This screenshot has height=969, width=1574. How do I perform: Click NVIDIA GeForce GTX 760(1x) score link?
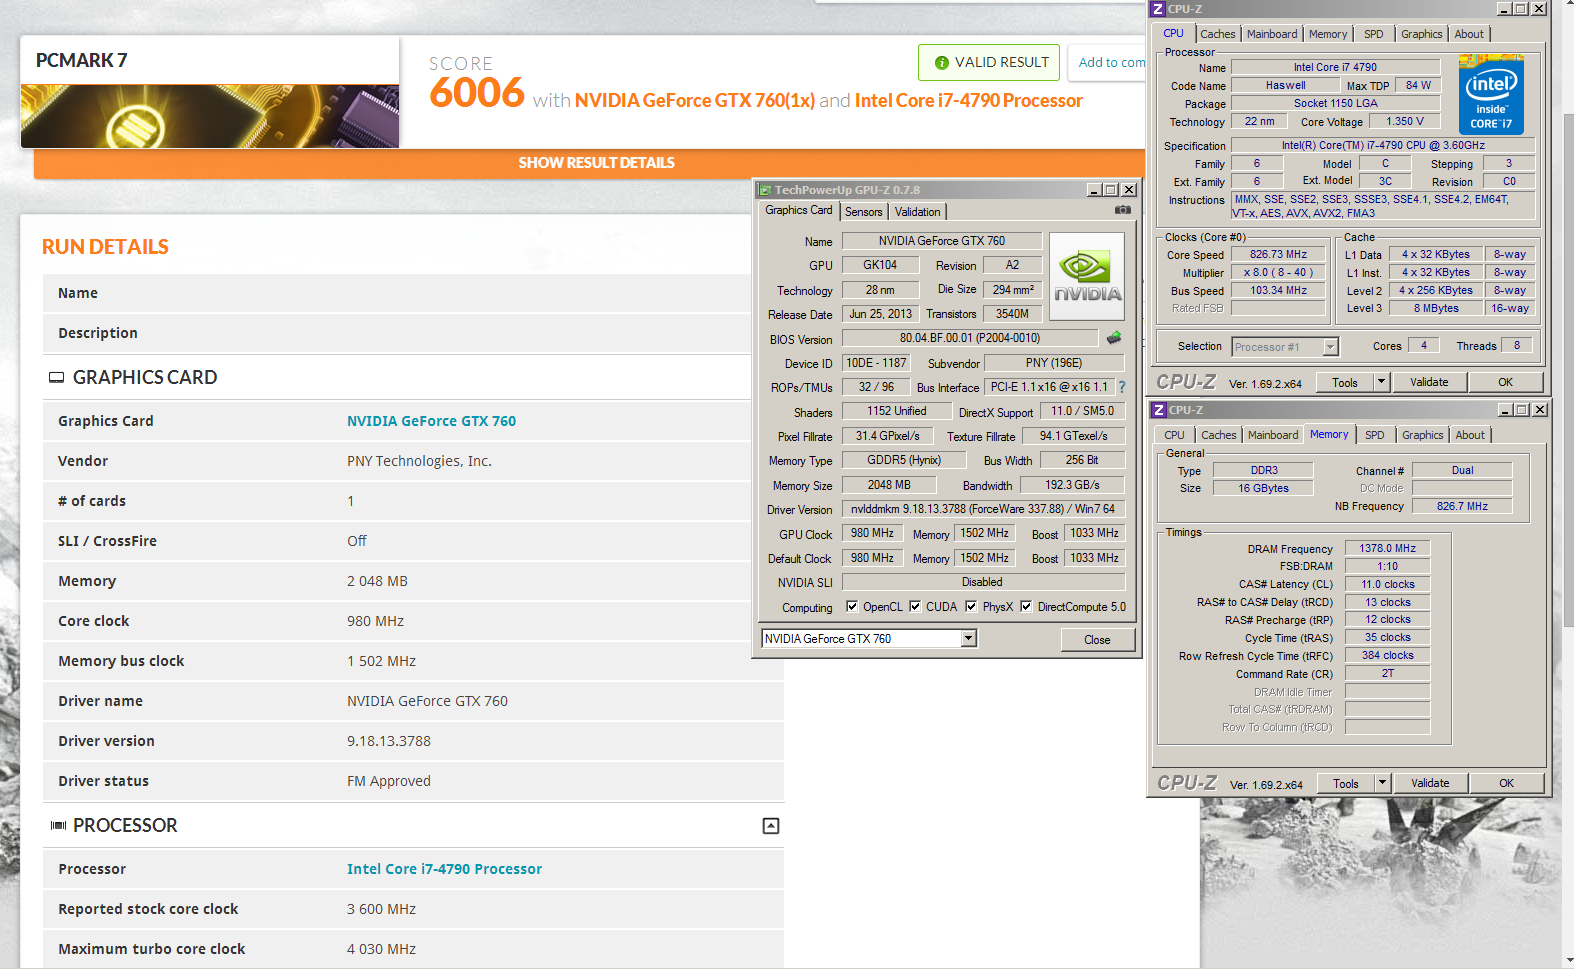click(x=695, y=101)
